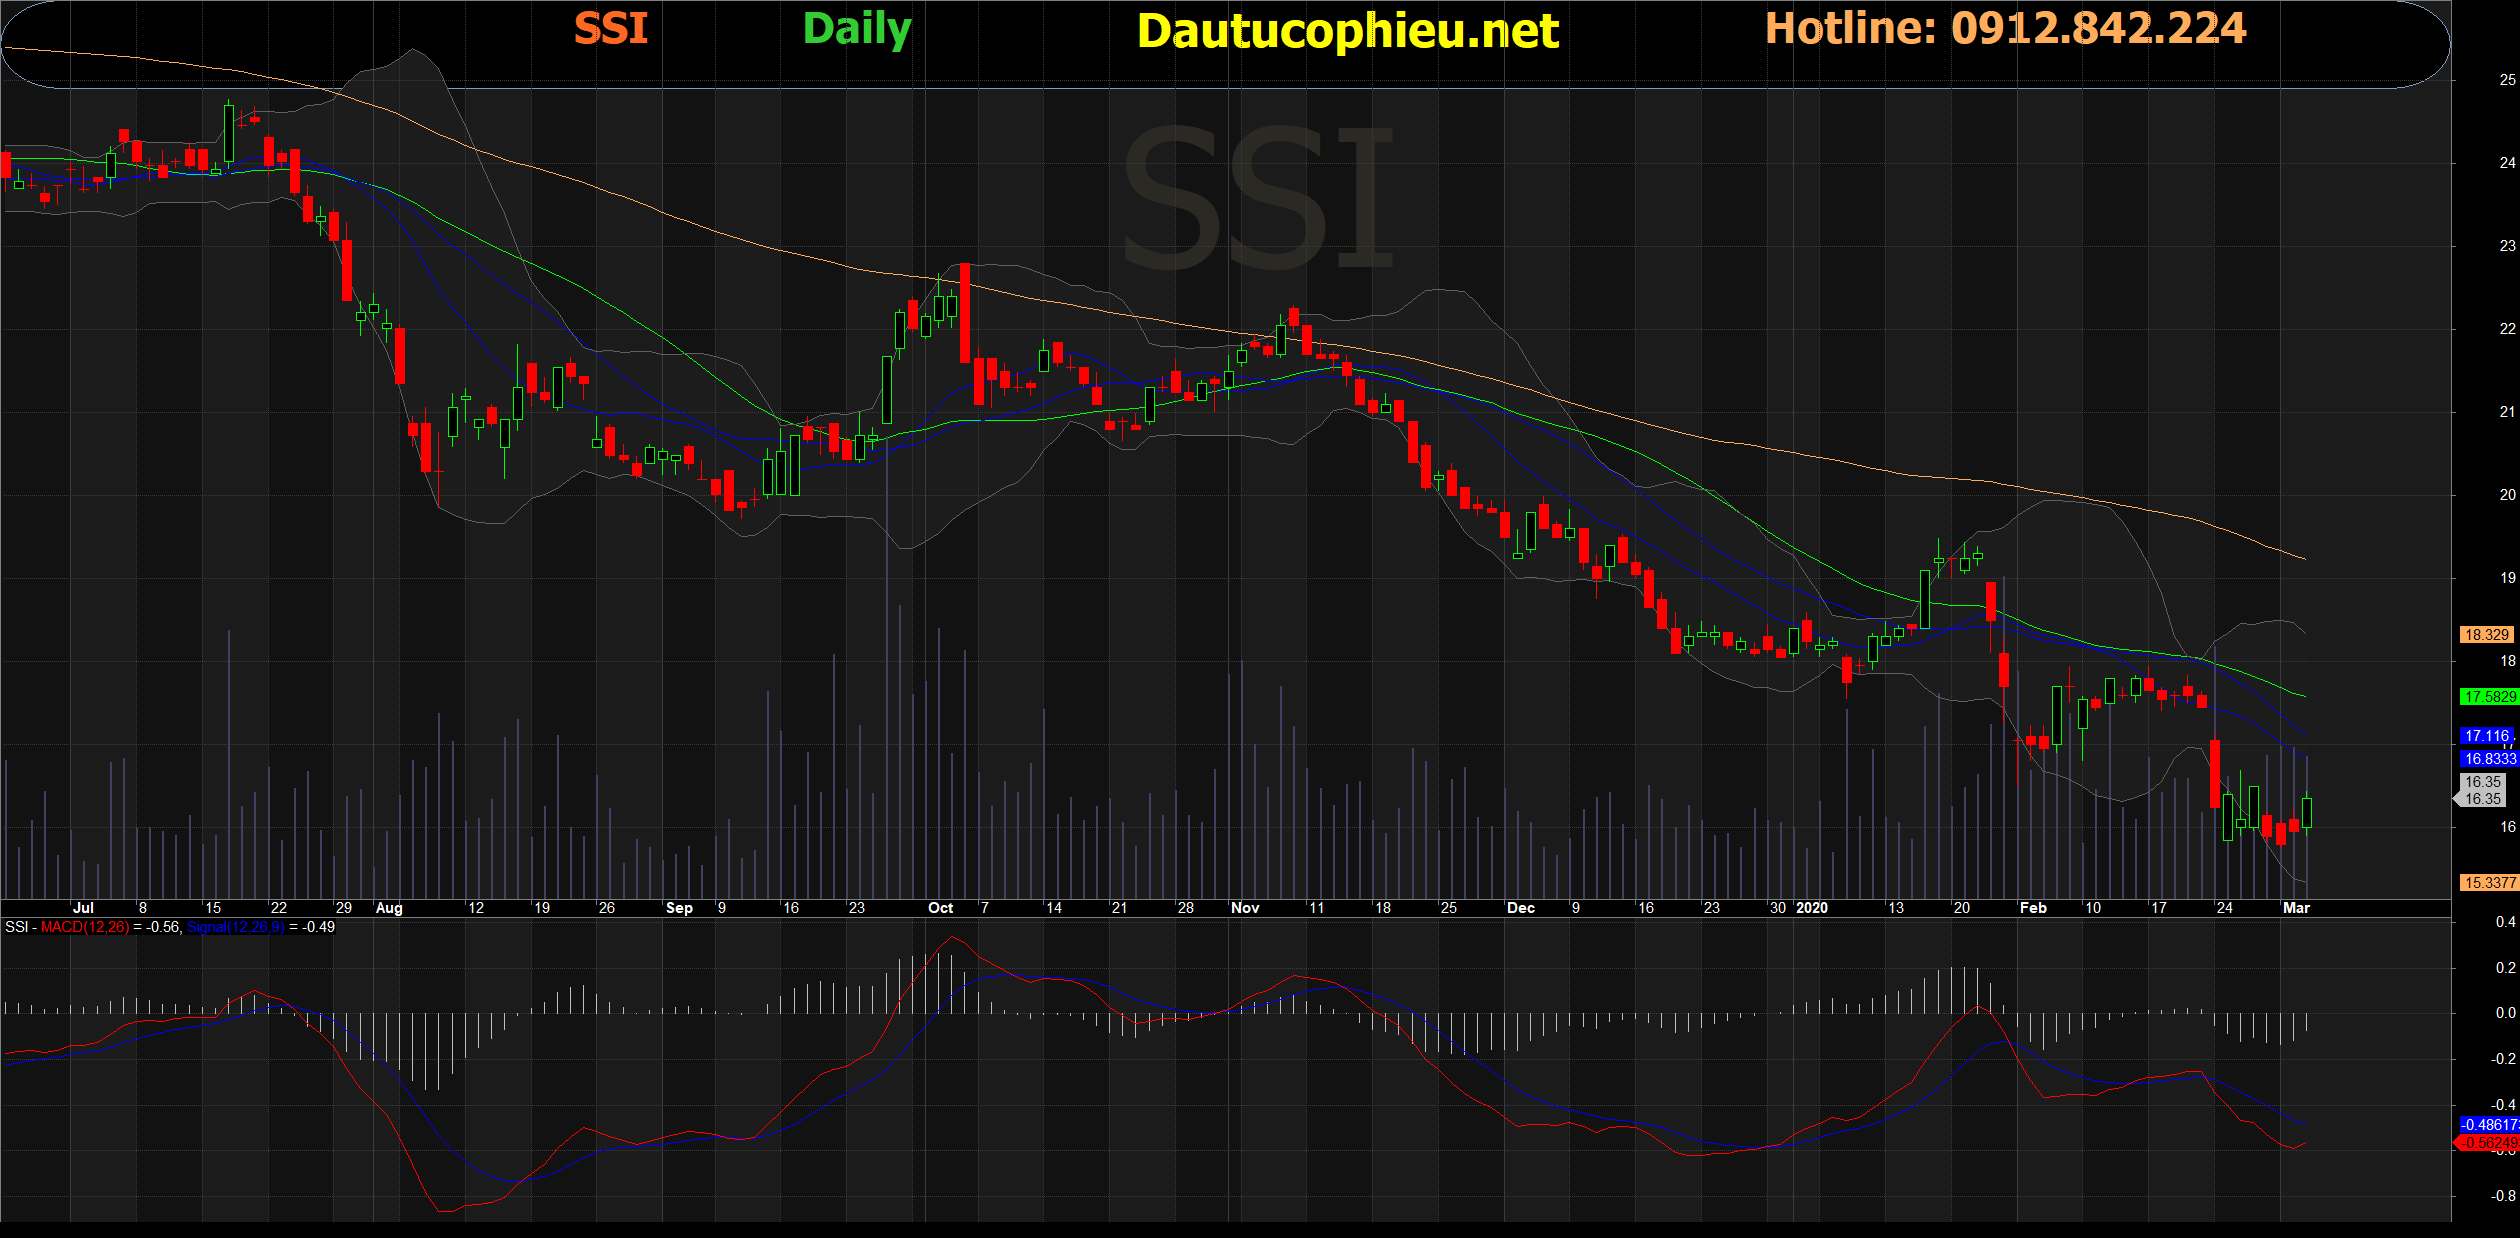Image resolution: width=2520 pixels, height=1238 pixels.
Task: Click the red -0.56249 MACD value tag
Action: (2488, 1142)
